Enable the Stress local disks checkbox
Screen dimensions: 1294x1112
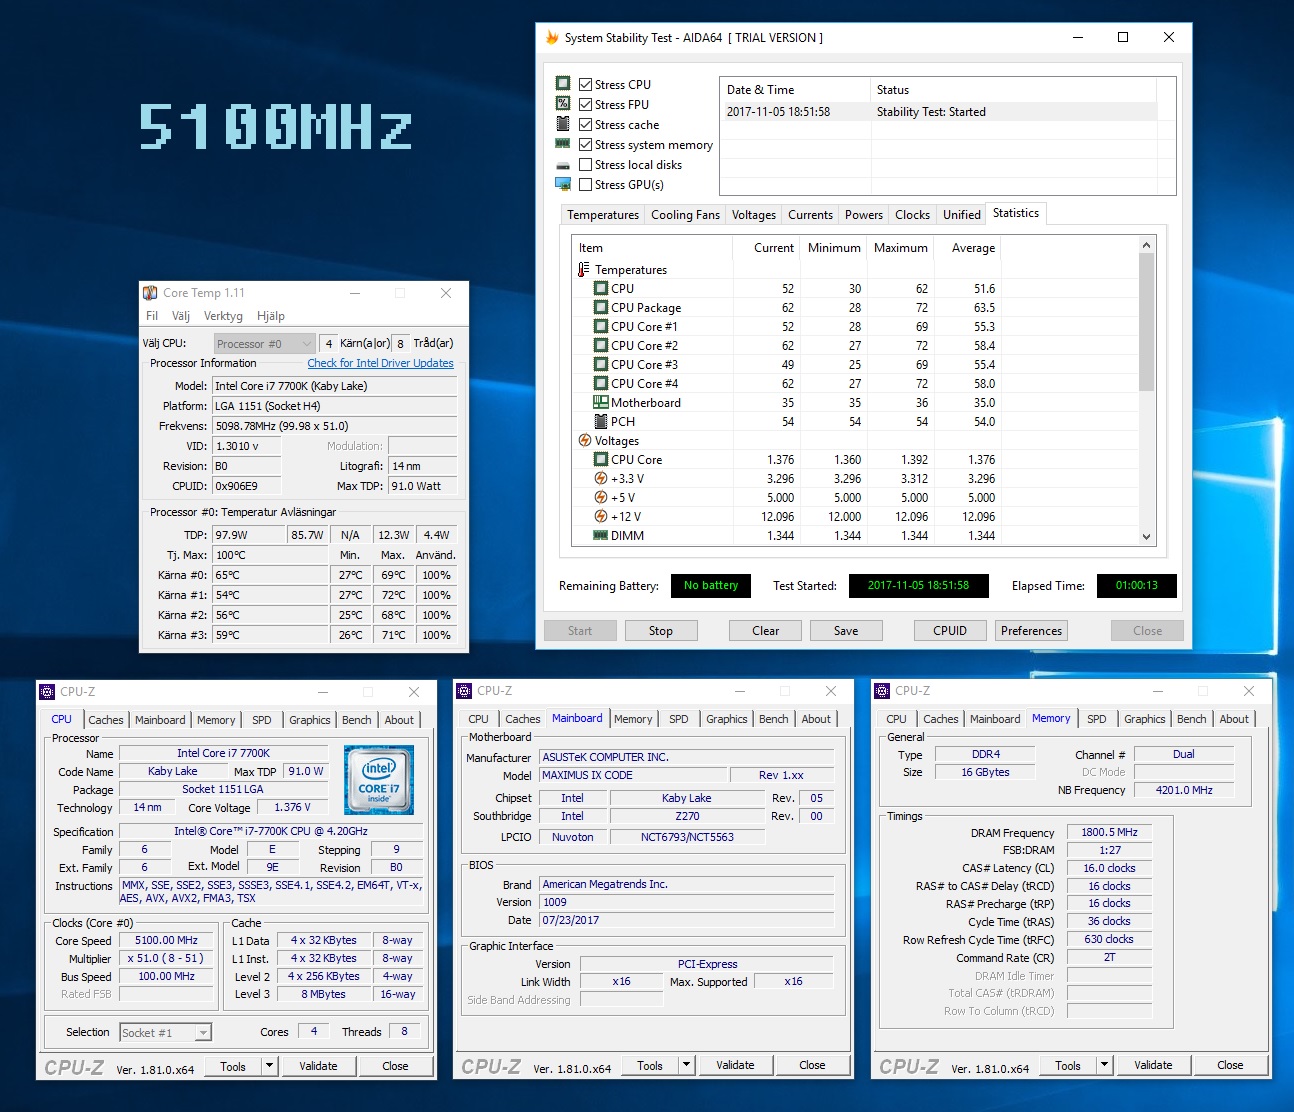(x=586, y=165)
